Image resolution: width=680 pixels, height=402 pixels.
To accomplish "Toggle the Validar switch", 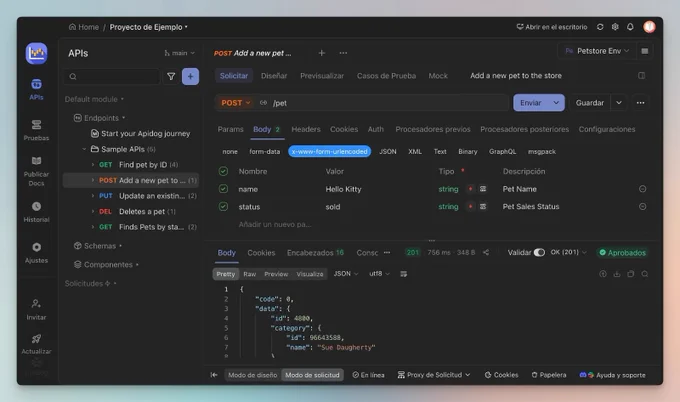I will (539, 252).
